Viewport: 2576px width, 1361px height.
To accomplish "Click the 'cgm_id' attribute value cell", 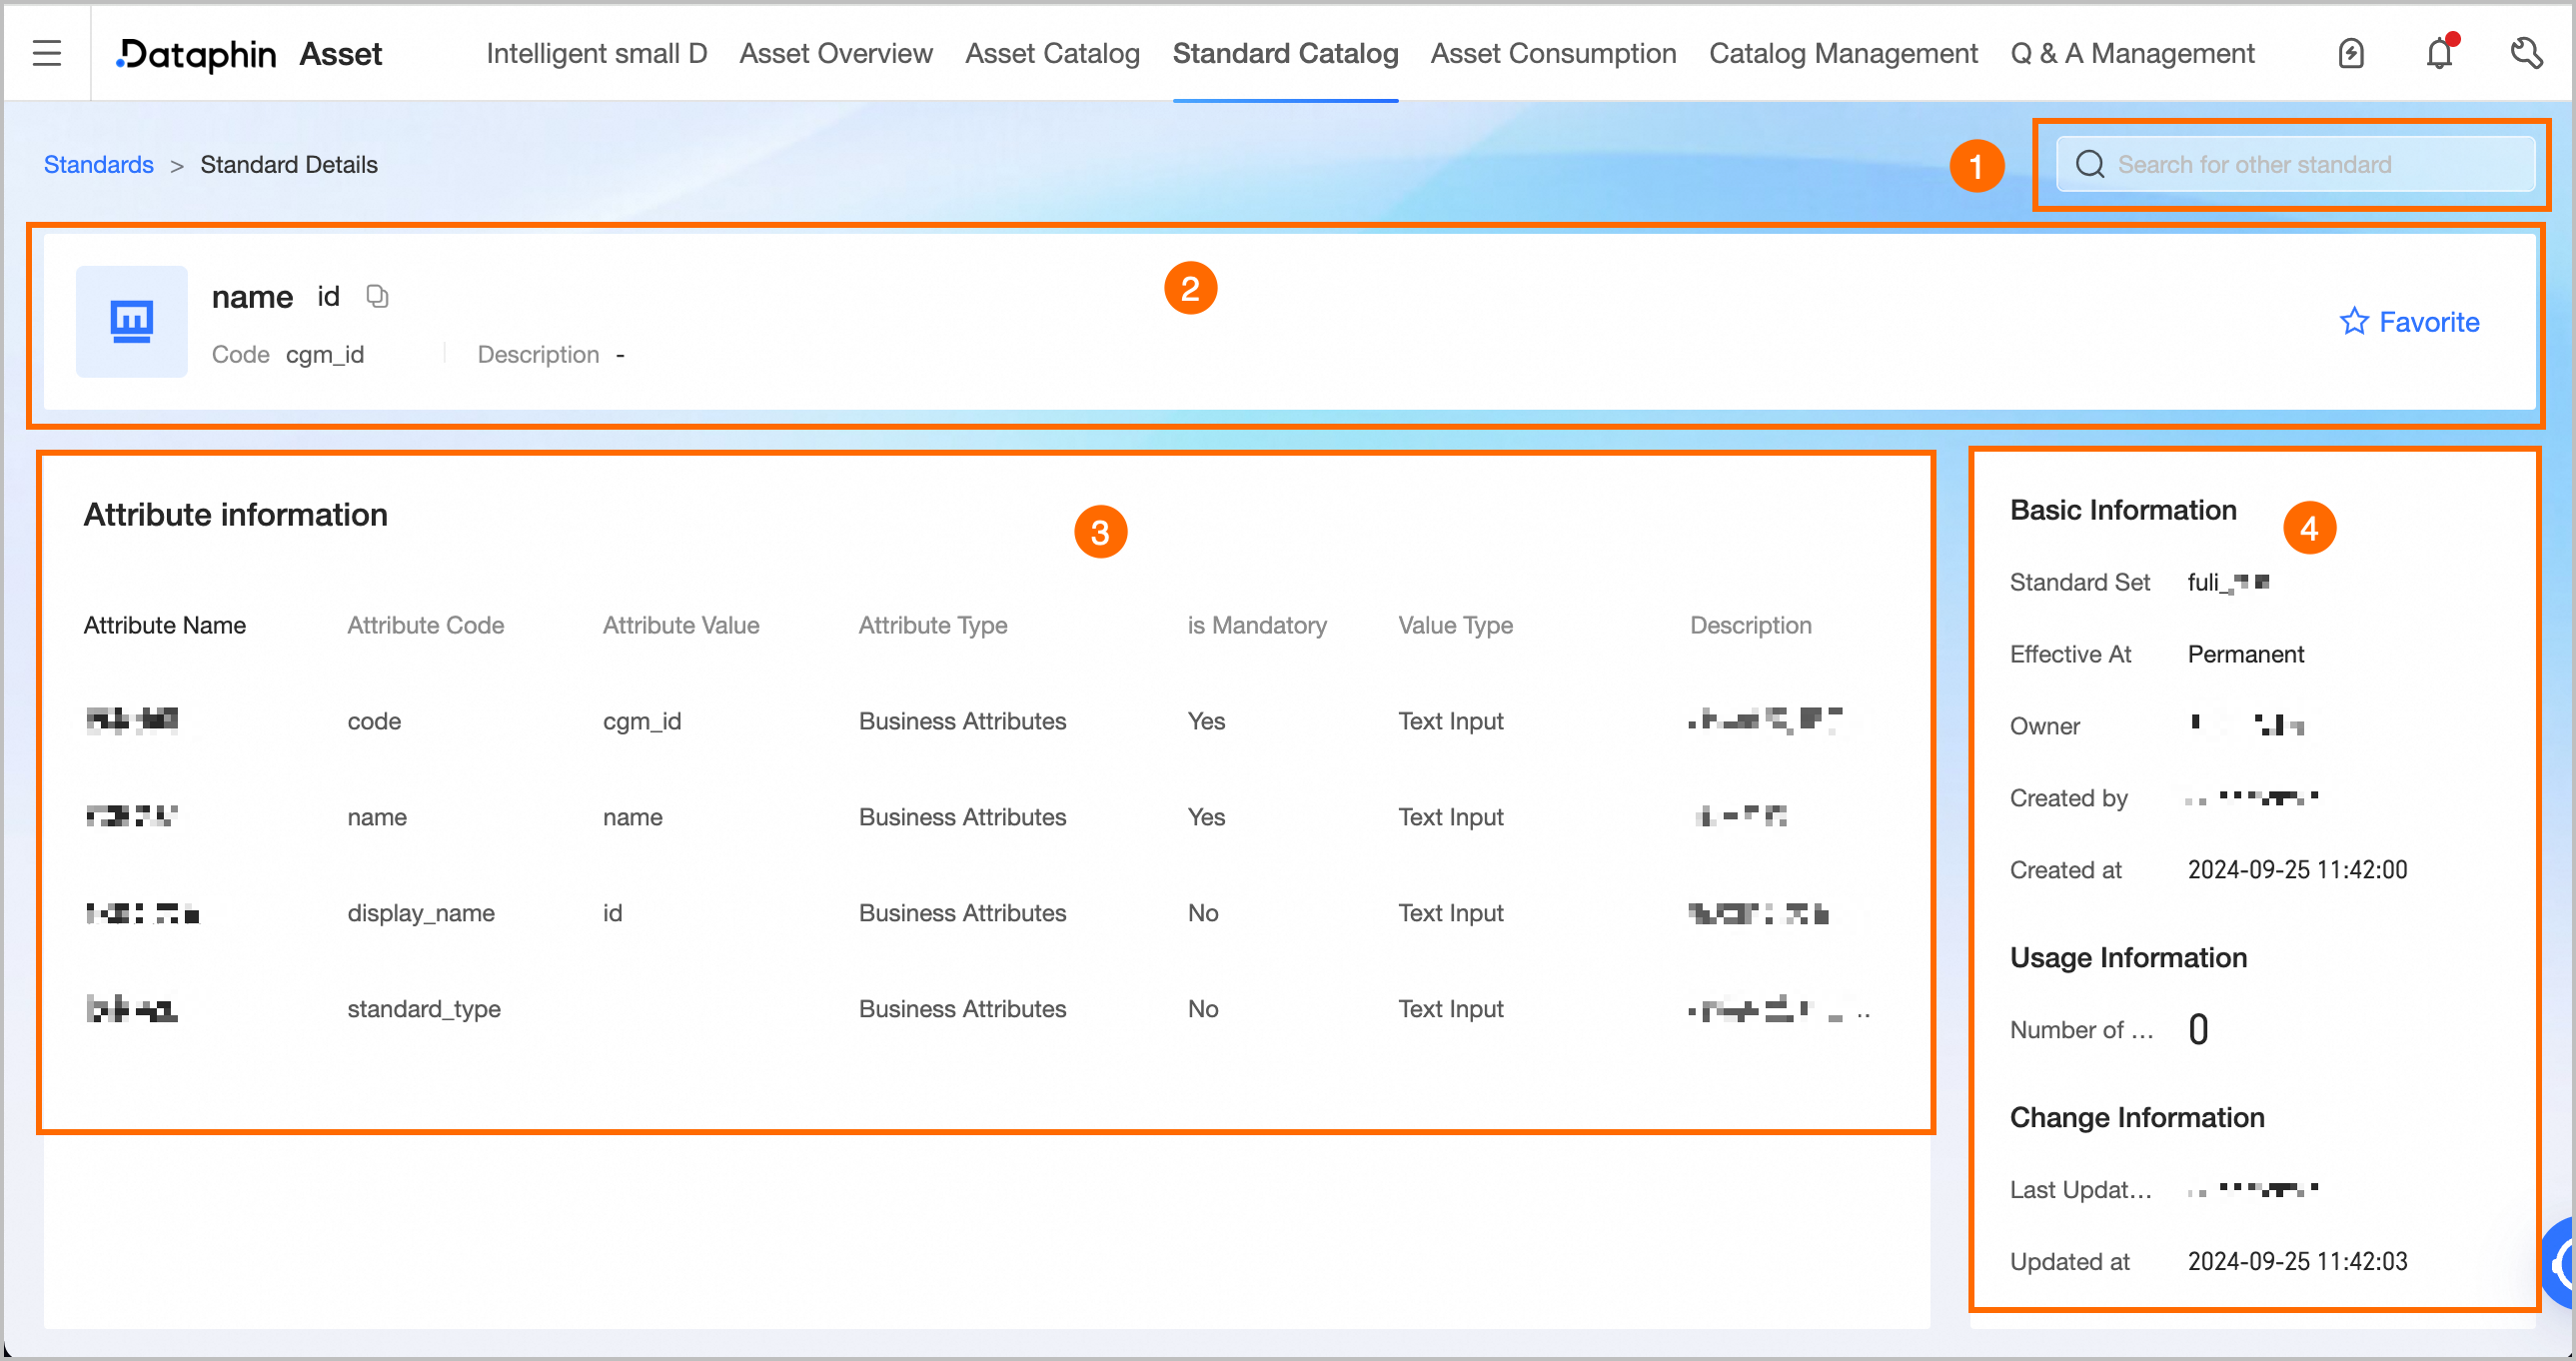I will point(642,721).
